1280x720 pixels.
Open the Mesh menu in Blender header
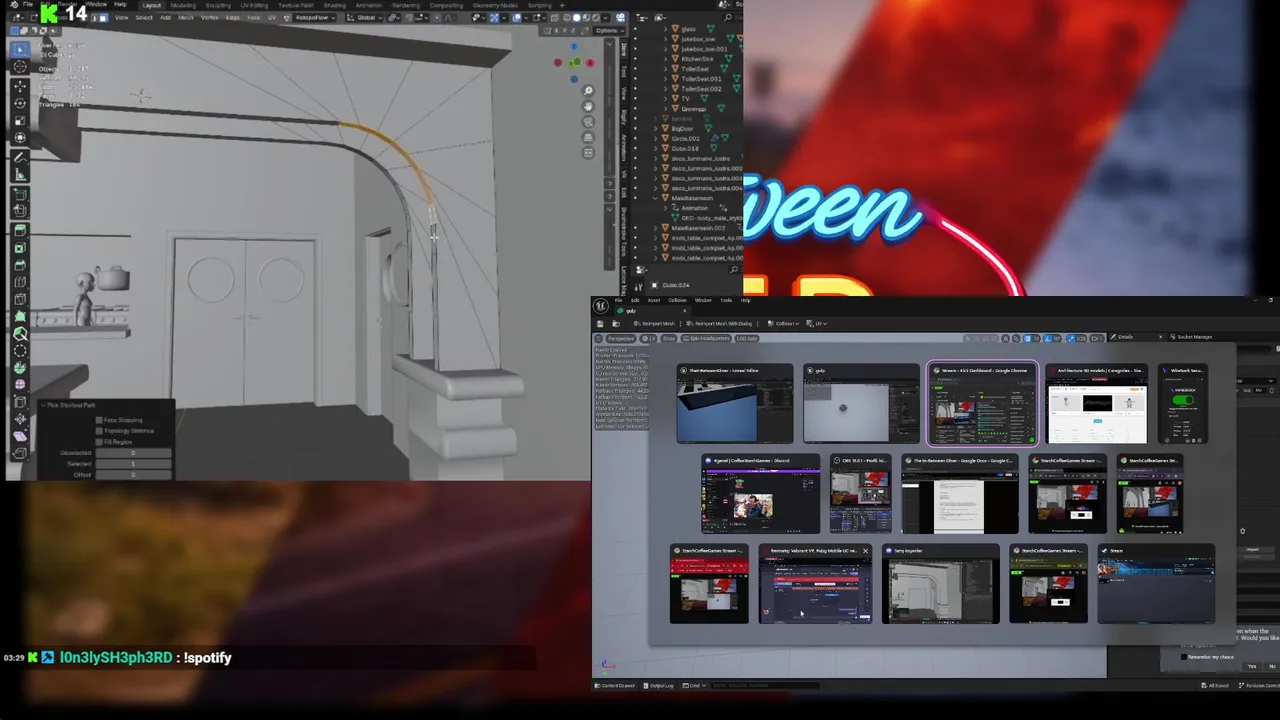[186, 17]
